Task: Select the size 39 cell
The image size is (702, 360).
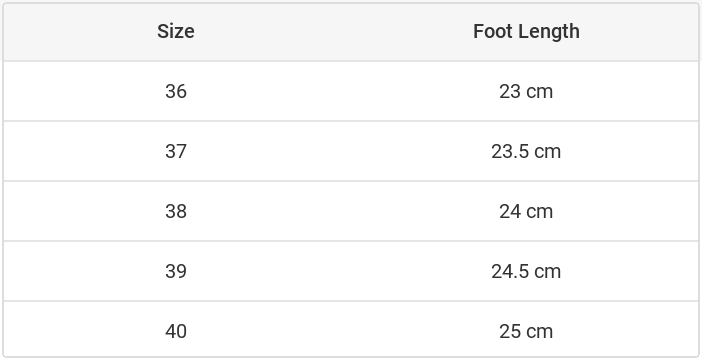Action: (176, 271)
